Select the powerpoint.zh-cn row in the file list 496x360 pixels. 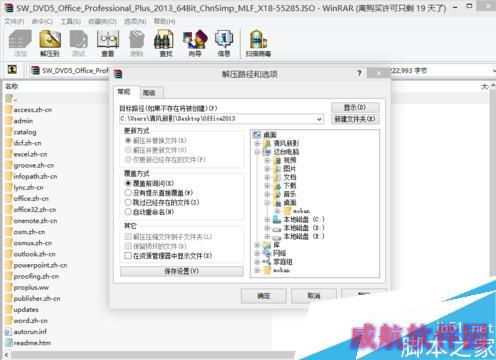click(x=36, y=265)
